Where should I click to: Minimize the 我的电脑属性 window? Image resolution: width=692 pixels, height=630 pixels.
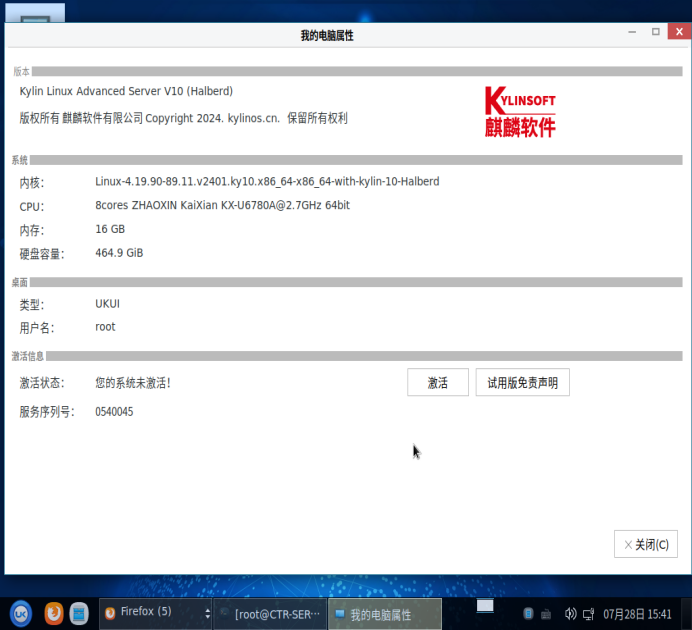click(632, 32)
